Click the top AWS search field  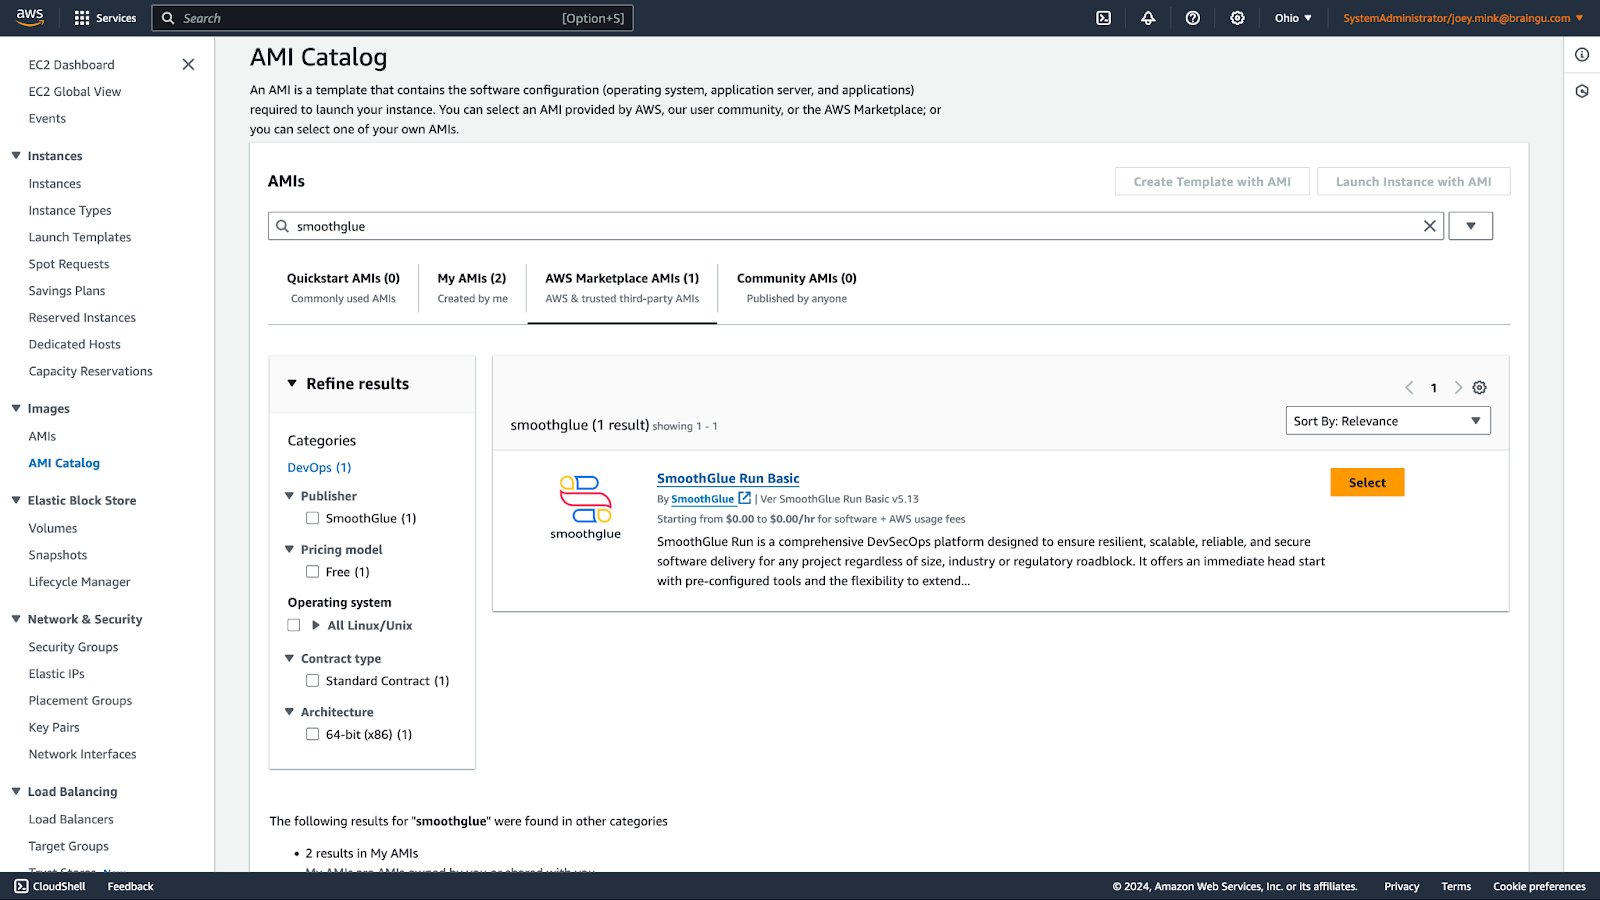[392, 18]
